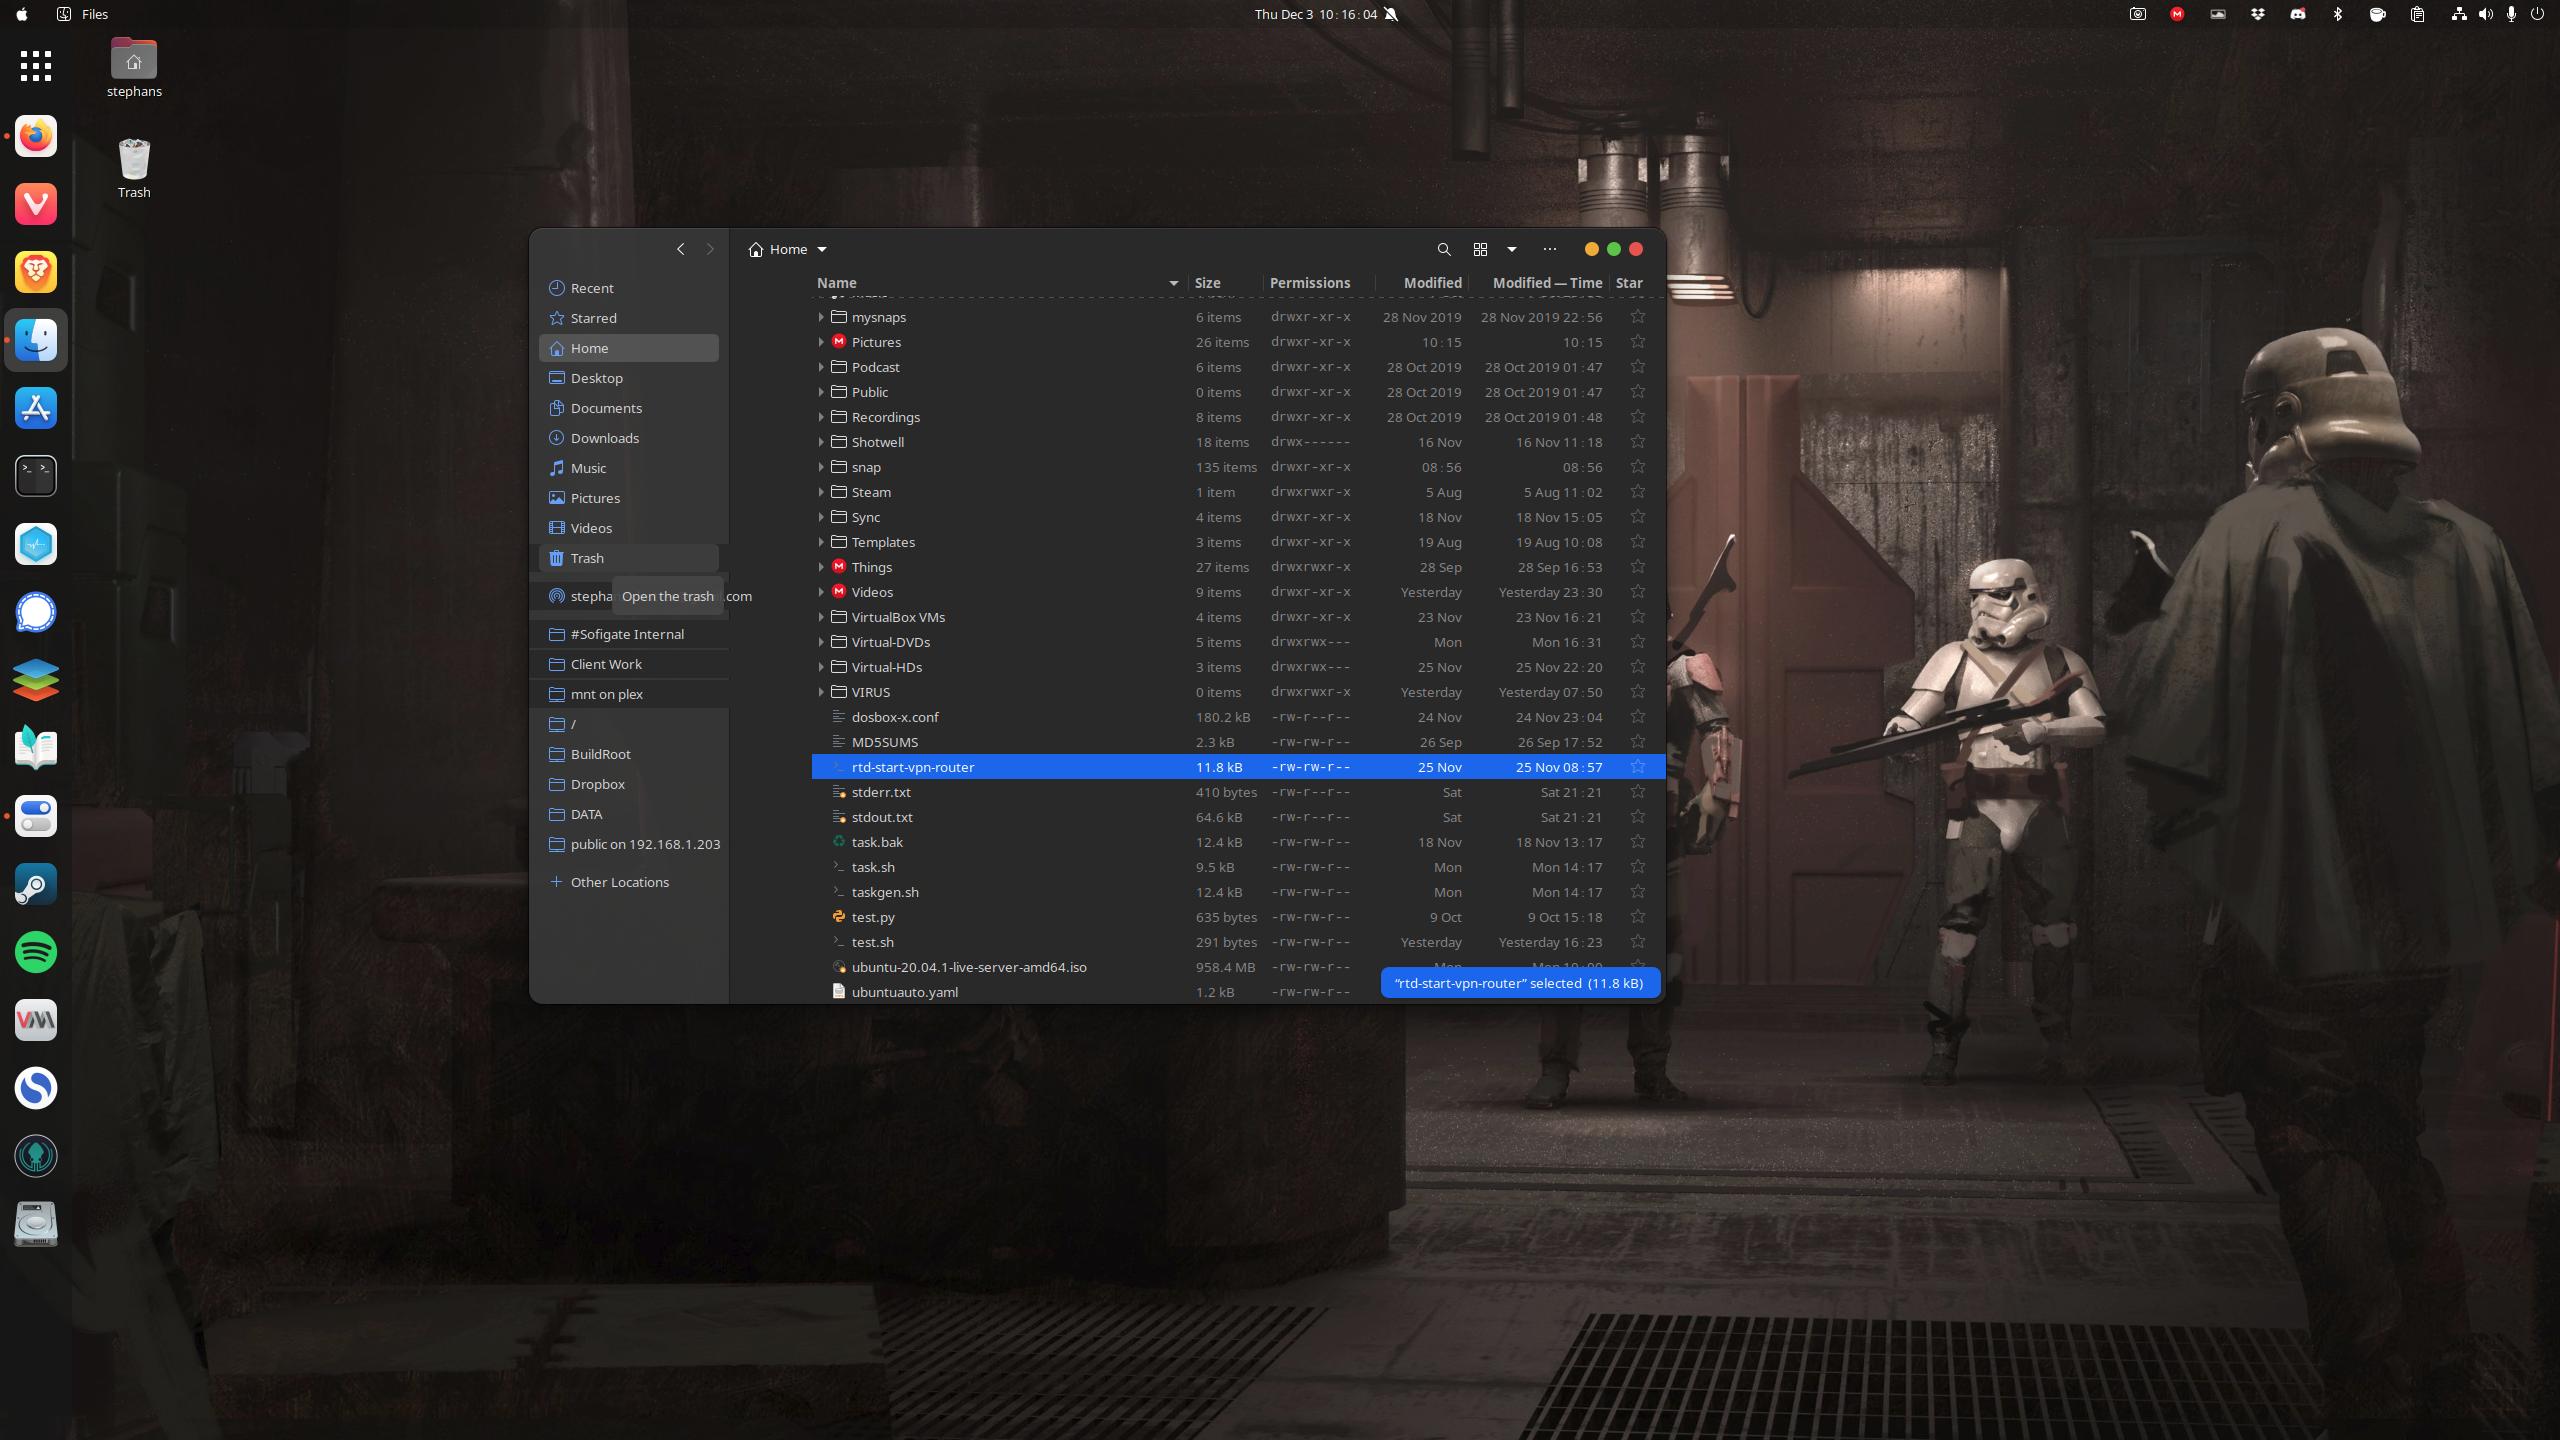This screenshot has height=1440, width=2560.
Task: Expand the VIRUS folder
Action: [821, 692]
